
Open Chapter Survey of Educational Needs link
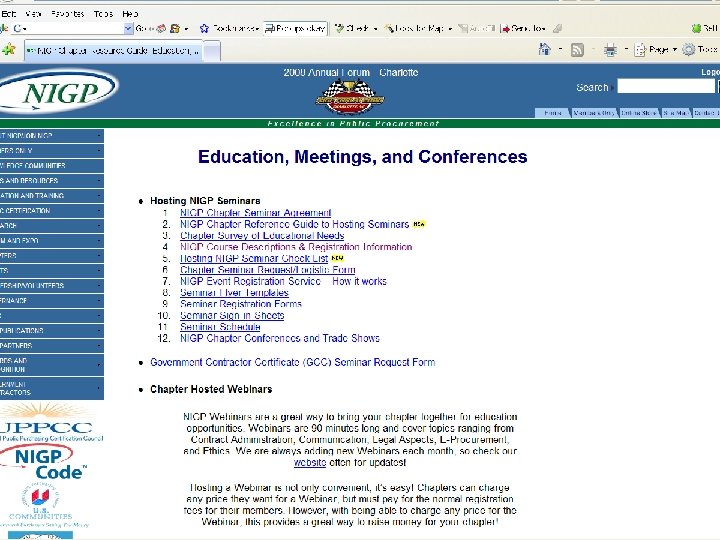[x=262, y=236]
